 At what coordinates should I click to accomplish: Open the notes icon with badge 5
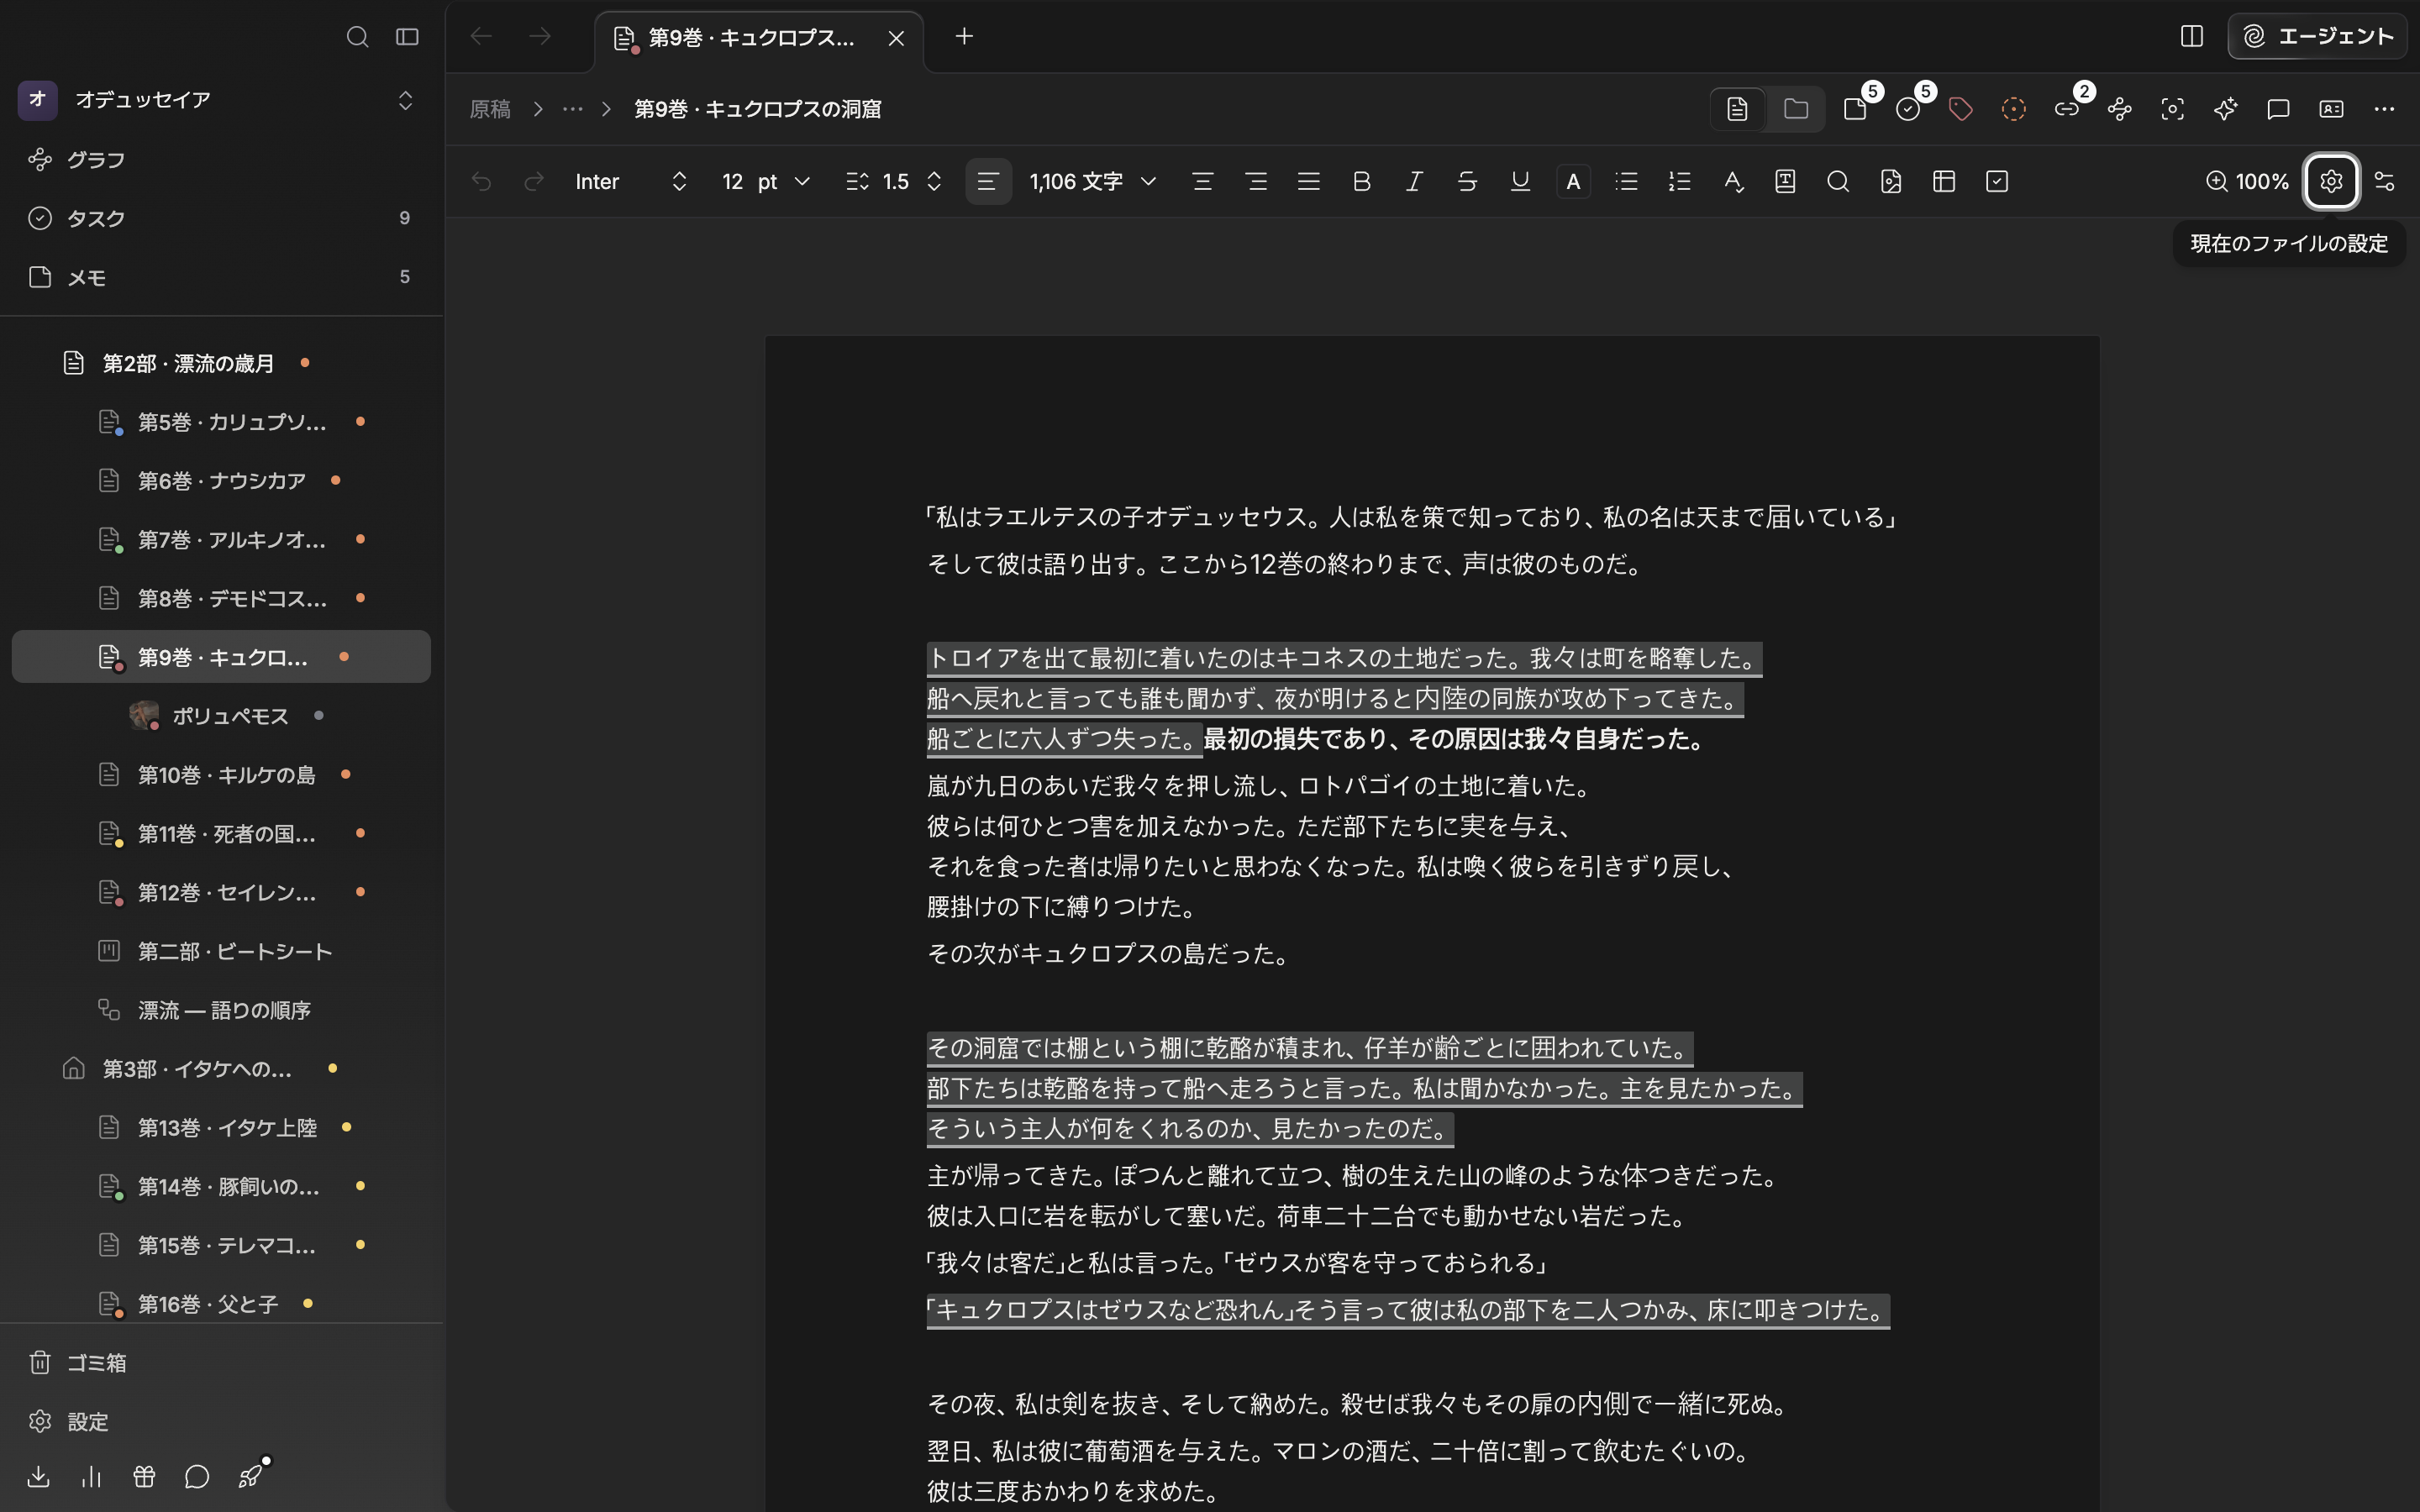click(1857, 108)
